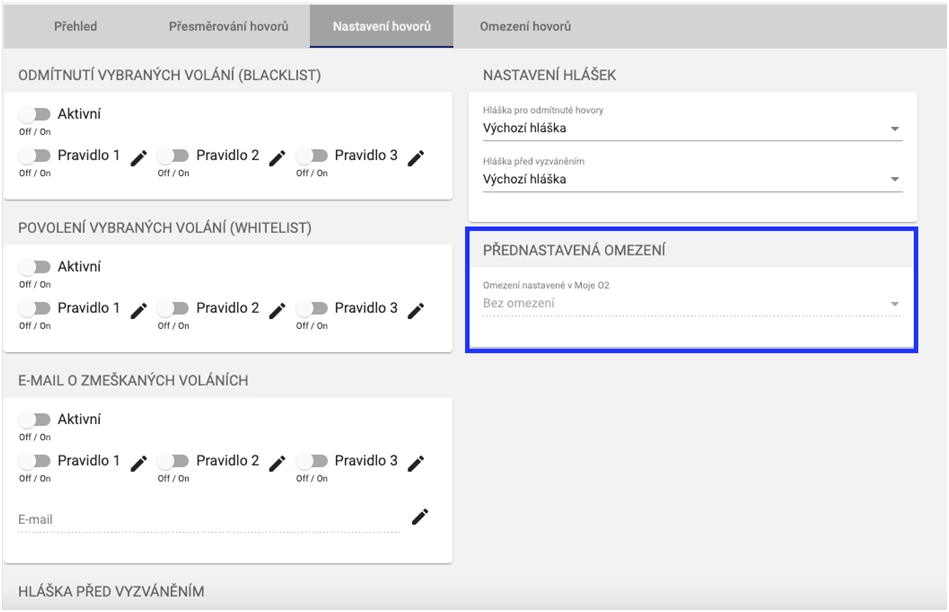Screen dimensions: 949x612
Task: Edit Pravidlo 3 in the Blacklist section
Action: pos(415,157)
